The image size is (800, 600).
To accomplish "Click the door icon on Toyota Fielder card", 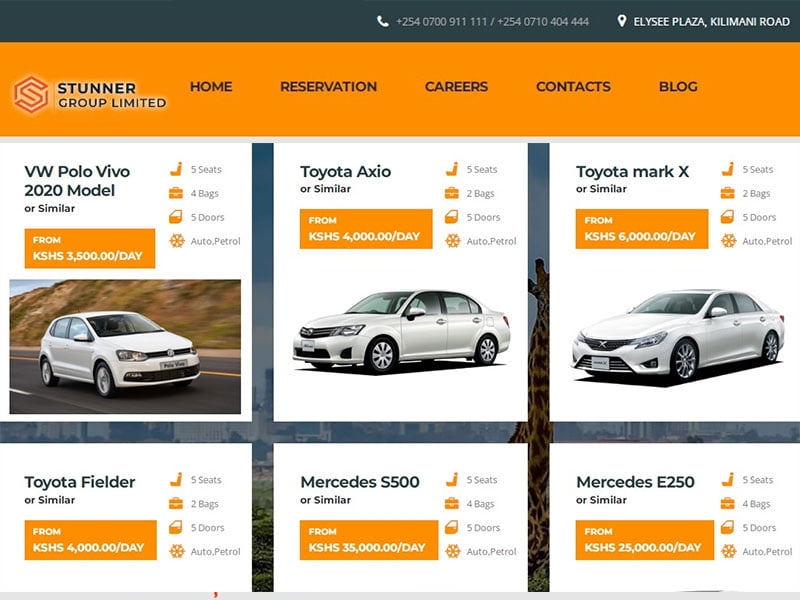I will tap(176, 527).
